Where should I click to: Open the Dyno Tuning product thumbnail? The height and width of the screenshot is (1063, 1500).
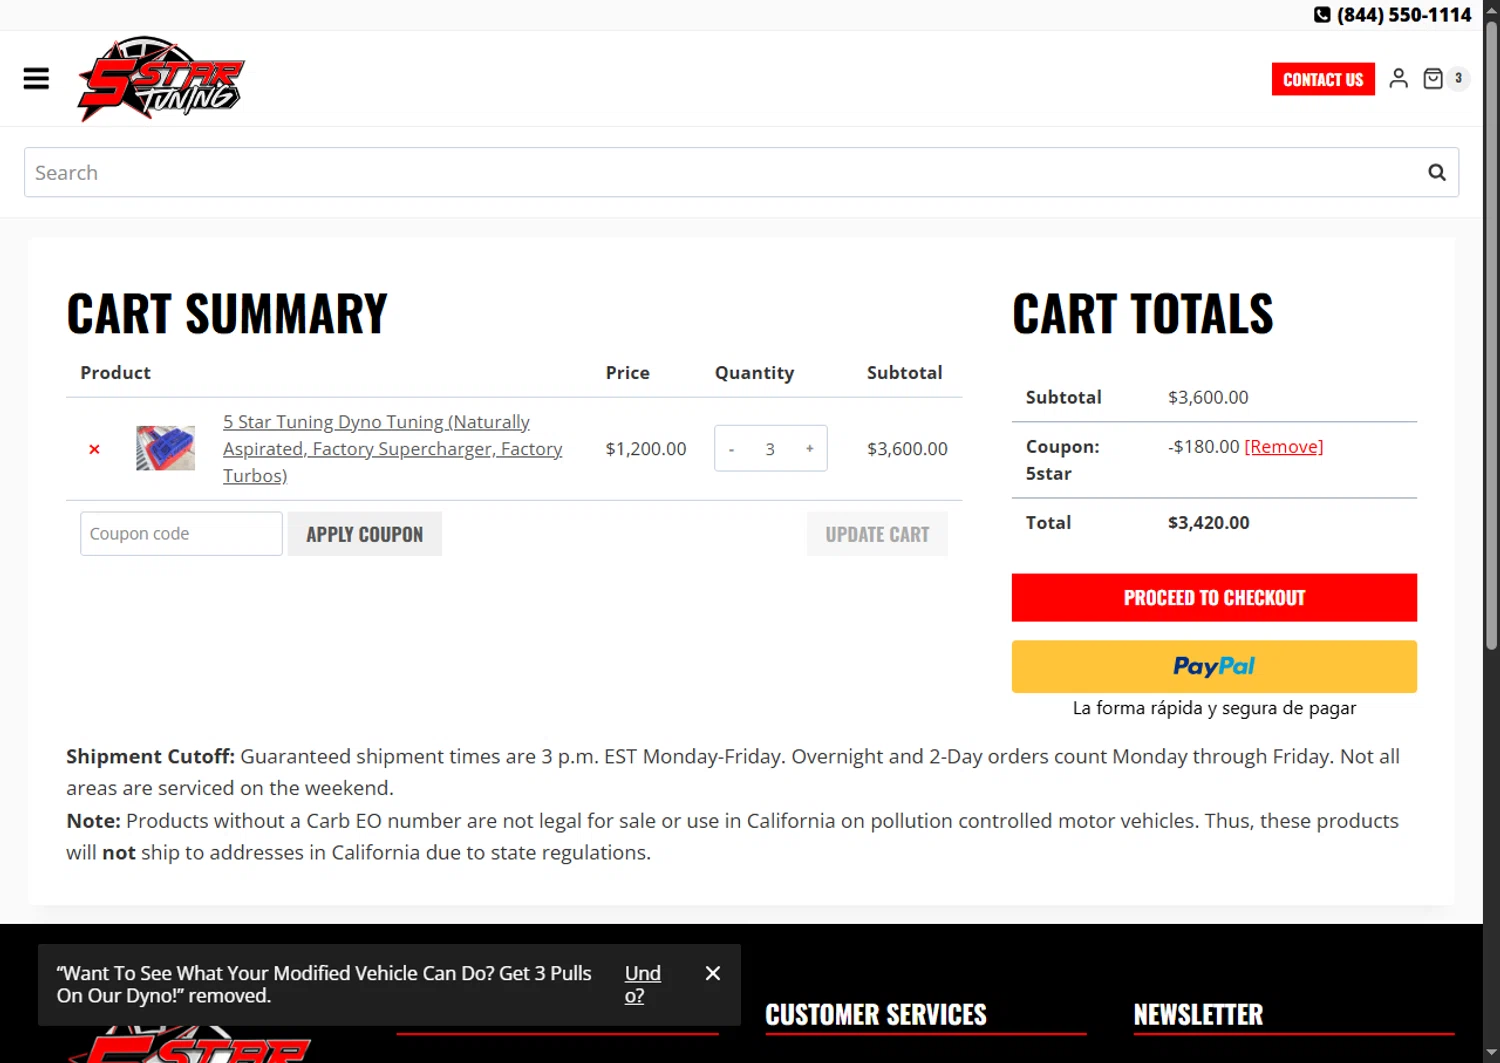click(165, 448)
